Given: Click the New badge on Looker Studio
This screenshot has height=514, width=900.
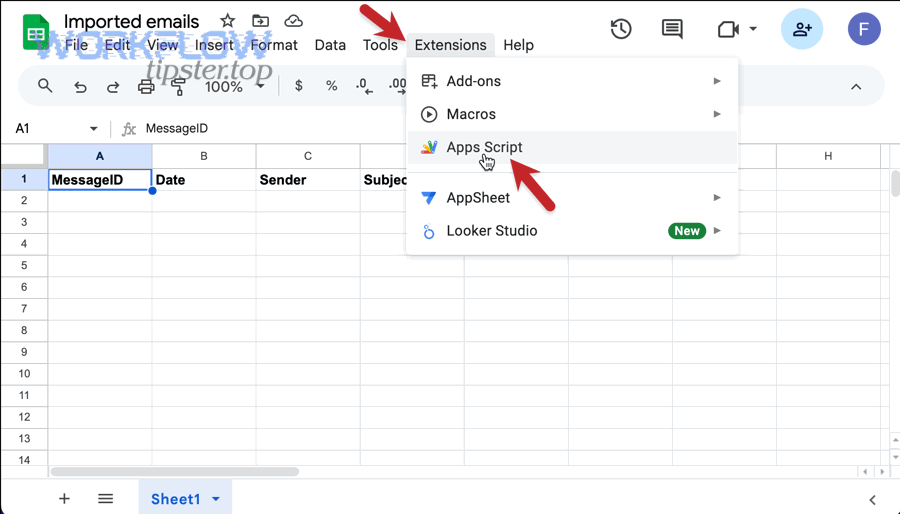Looking at the screenshot, I should click(687, 231).
